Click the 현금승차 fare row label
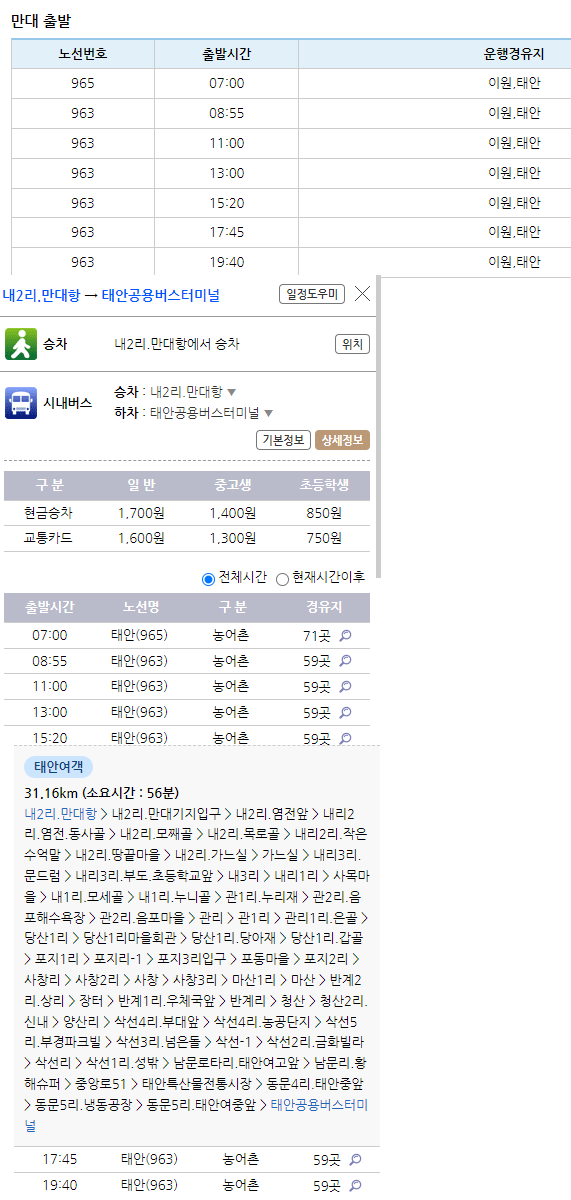Viewport: 571px width, 1200px height. pos(49,513)
